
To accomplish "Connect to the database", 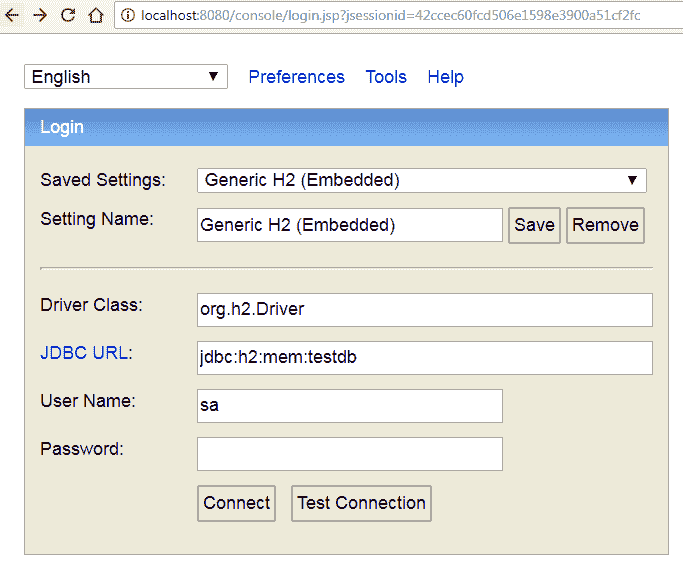I will 237,503.
